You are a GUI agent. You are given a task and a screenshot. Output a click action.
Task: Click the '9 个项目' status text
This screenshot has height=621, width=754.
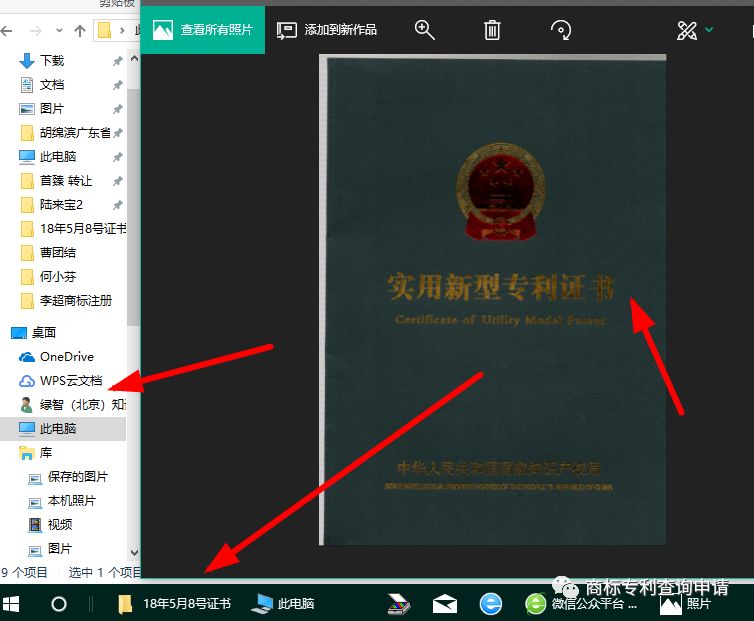point(24,572)
